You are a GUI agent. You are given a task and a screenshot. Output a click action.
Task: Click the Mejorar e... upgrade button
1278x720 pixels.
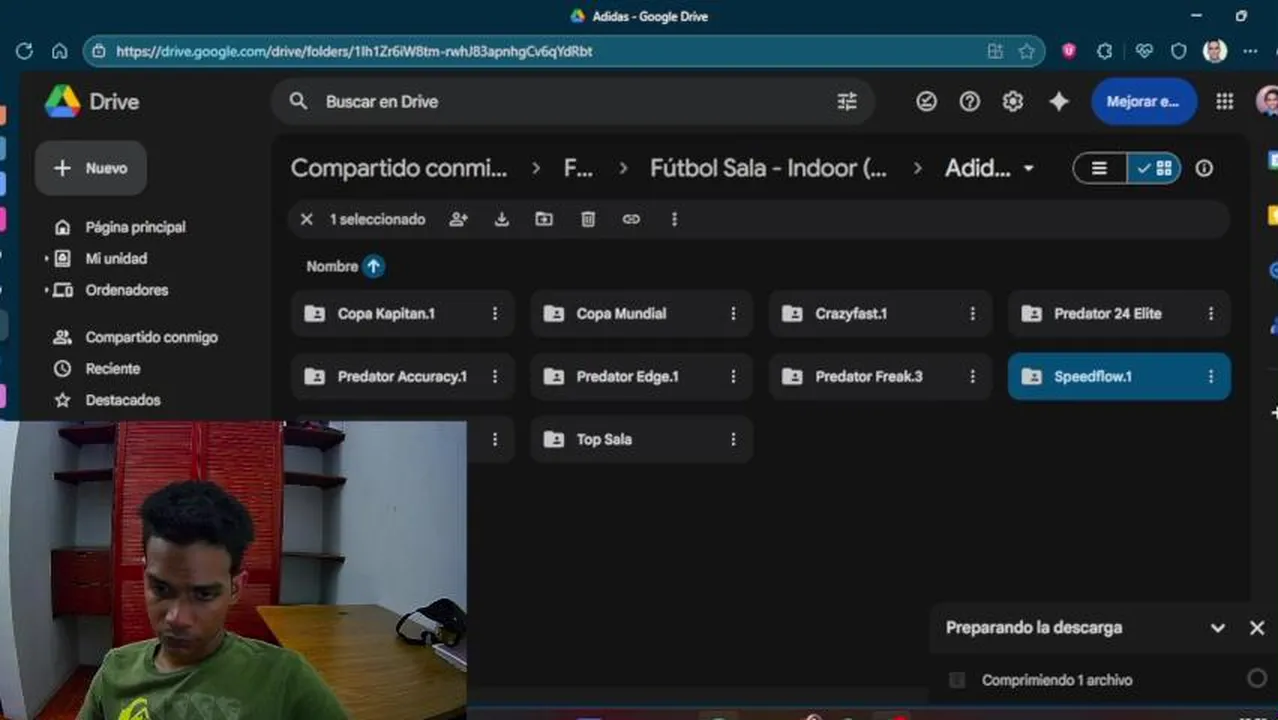pos(1144,101)
